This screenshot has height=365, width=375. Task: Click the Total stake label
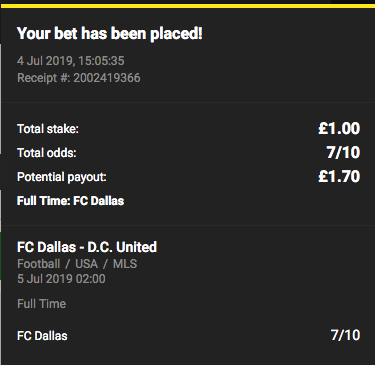tap(48, 129)
